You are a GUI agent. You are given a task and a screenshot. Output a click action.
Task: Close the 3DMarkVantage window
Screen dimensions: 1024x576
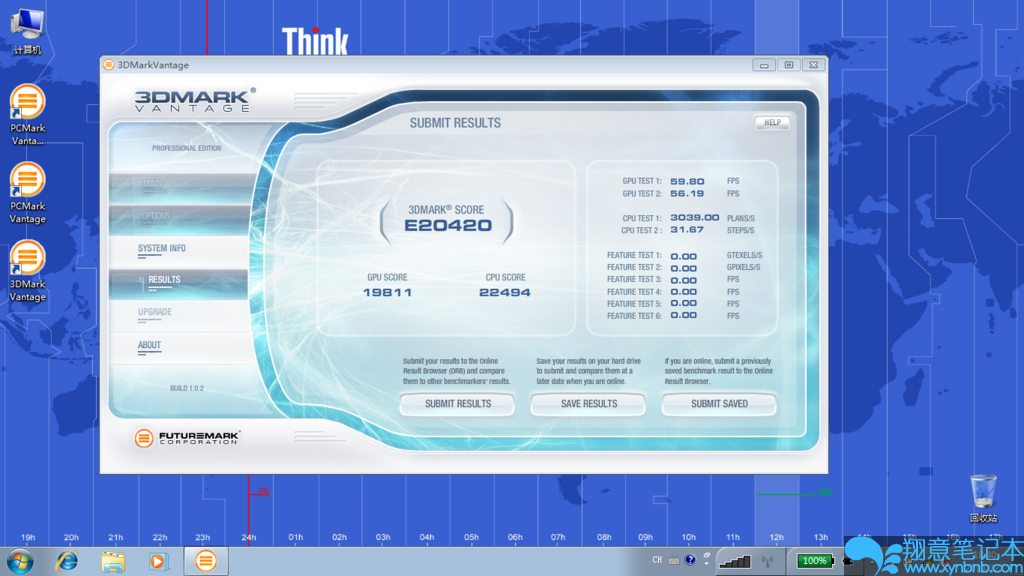[814, 65]
